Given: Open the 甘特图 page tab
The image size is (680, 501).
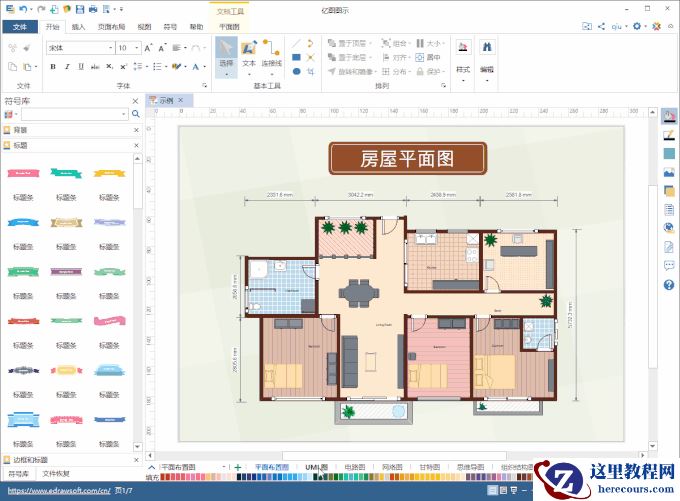Looking at the screenshot, I should [x=430, y=467].
